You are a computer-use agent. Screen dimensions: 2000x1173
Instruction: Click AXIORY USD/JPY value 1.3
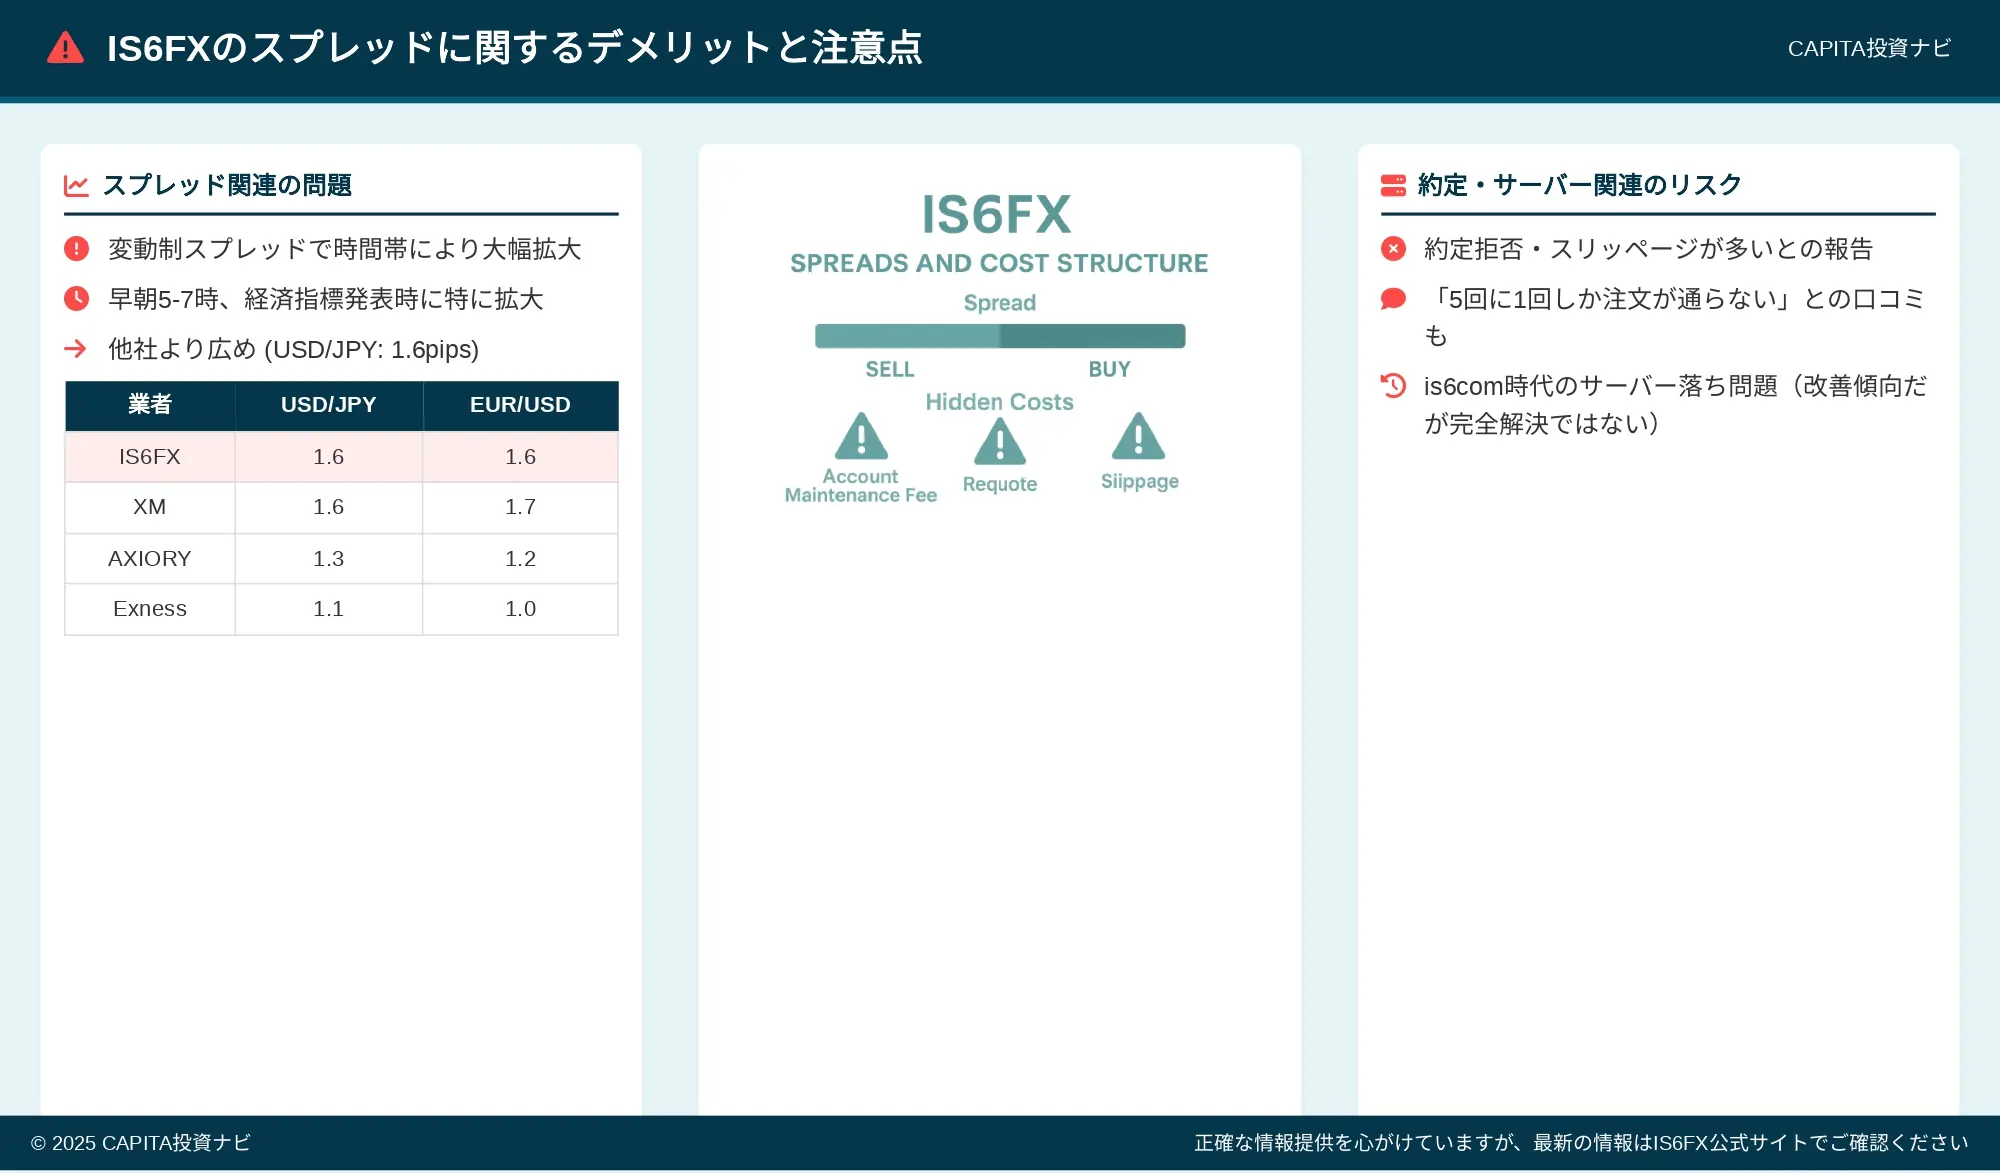(329, 559)
